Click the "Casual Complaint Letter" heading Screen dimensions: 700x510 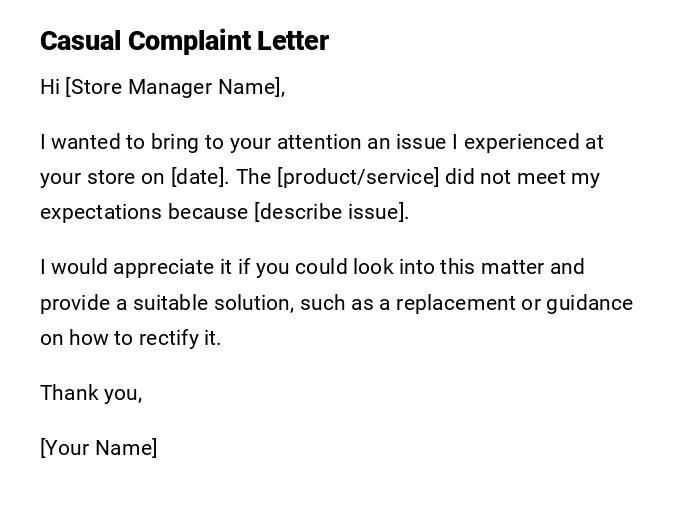point(184,41)
